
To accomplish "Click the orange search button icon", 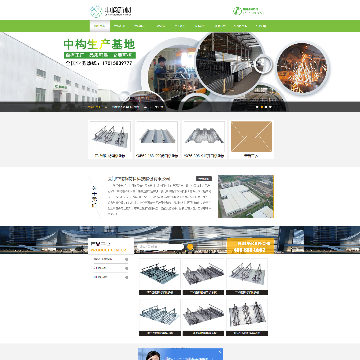I will [x=189, y=247].
